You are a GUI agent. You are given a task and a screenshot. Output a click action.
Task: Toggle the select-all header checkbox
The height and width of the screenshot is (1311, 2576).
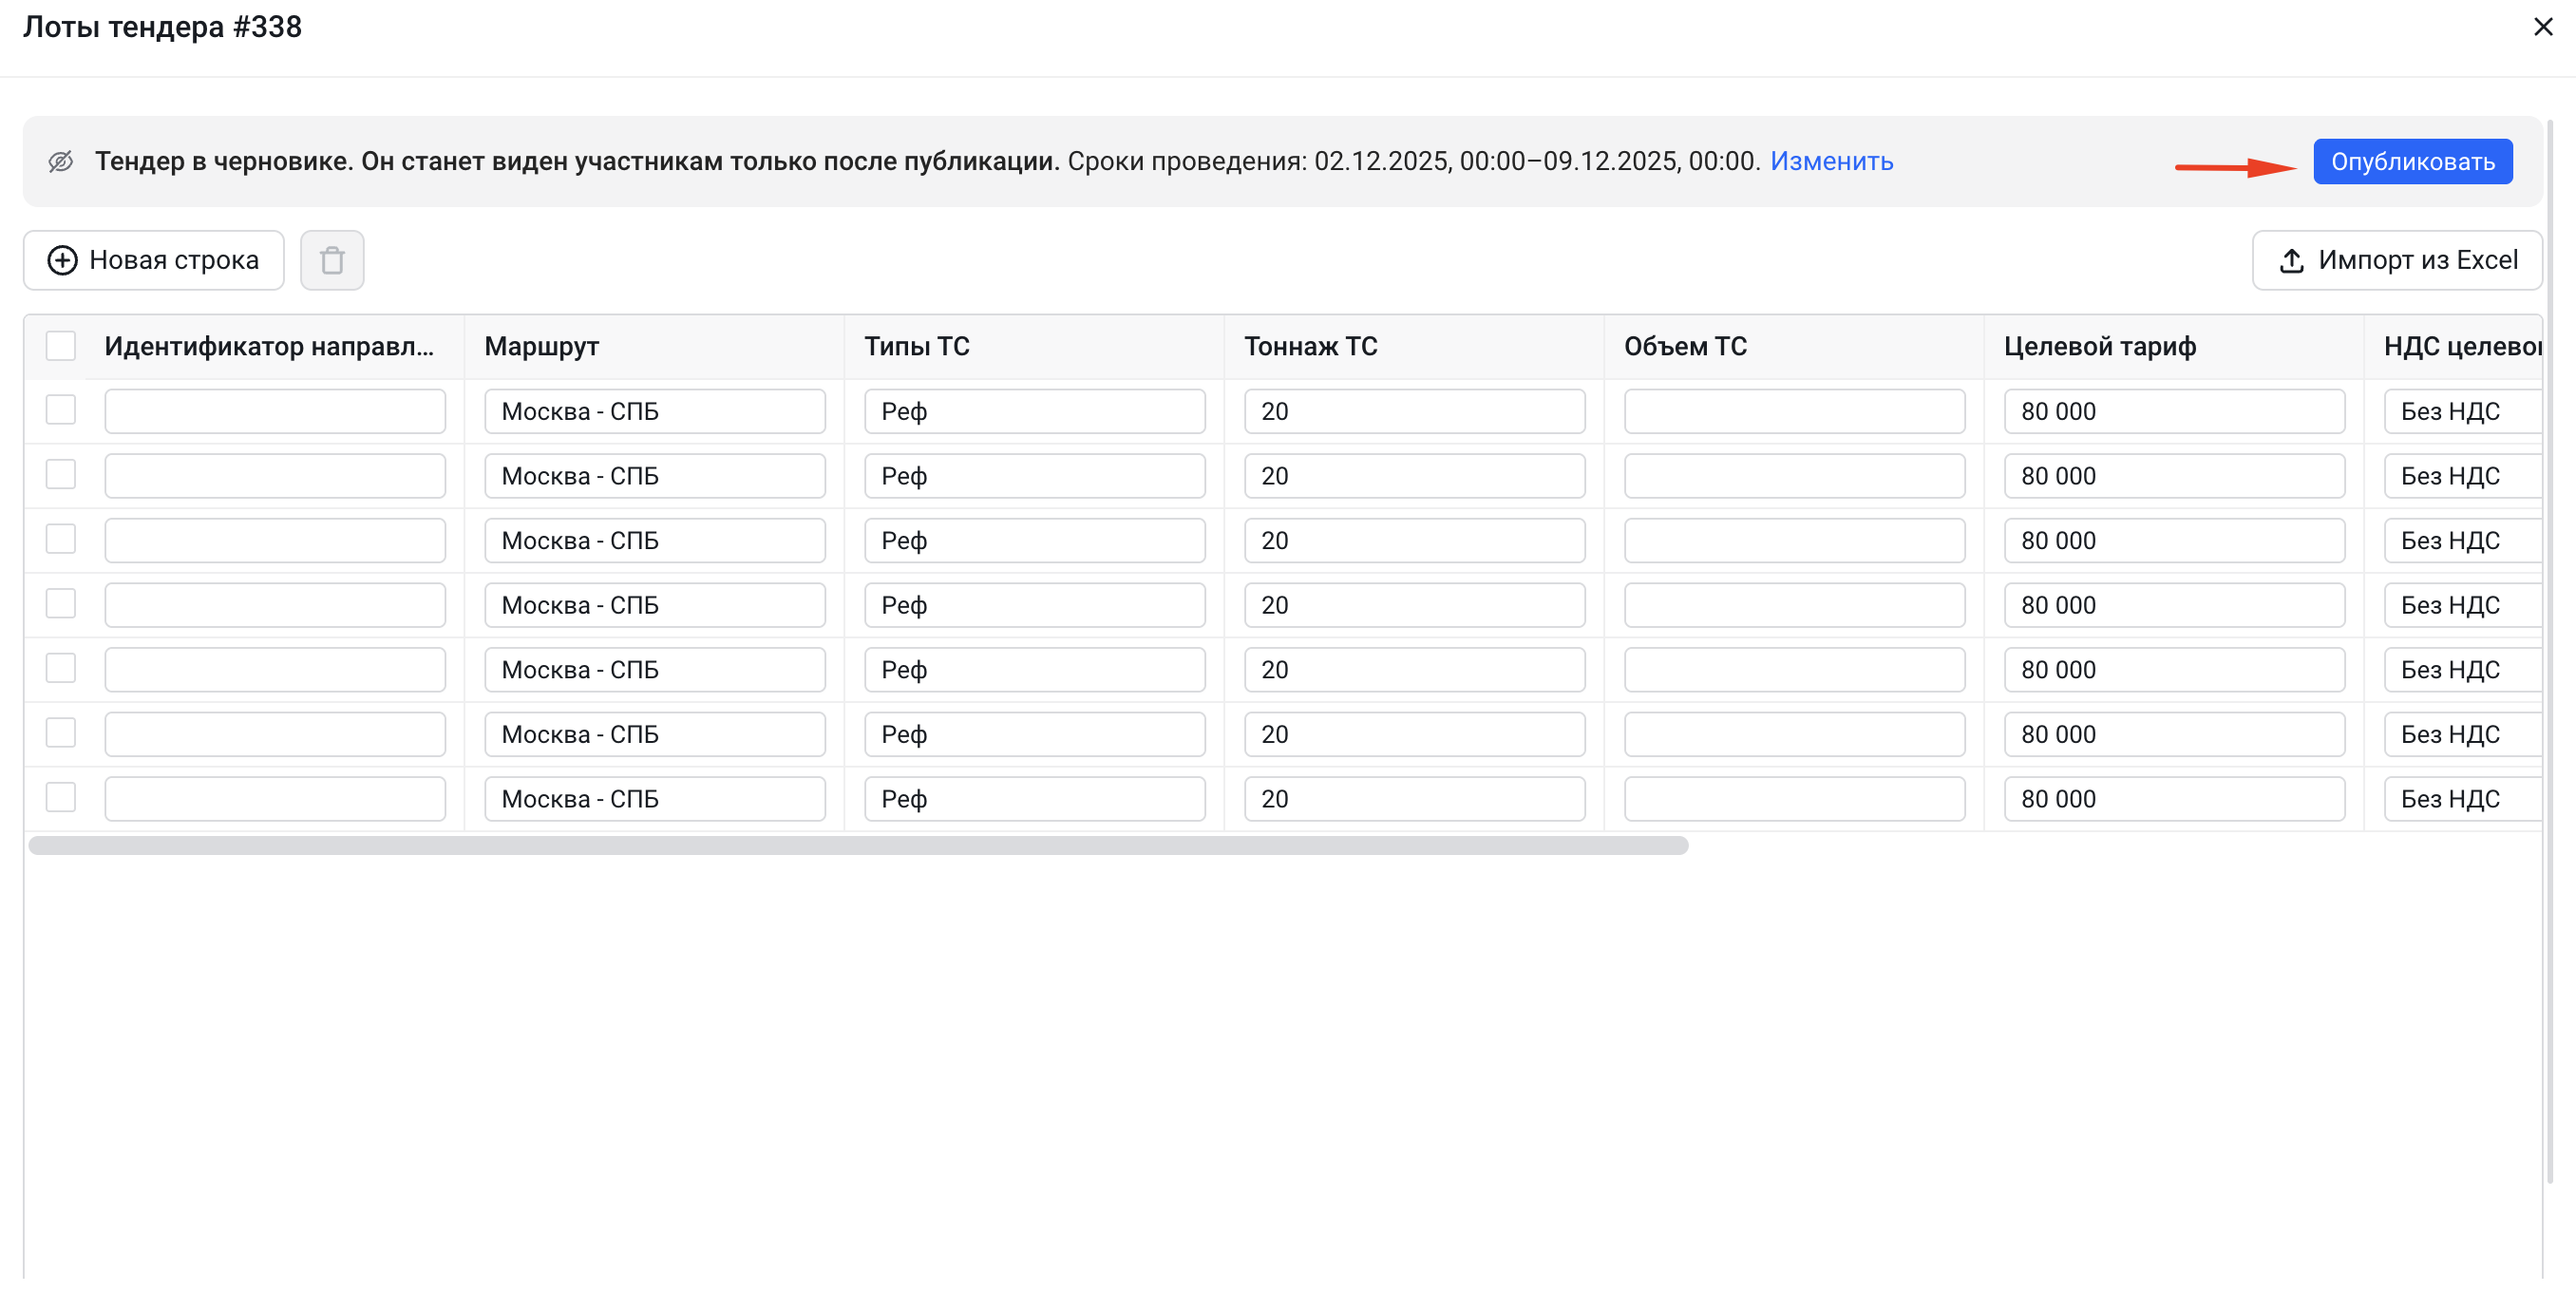click(61, 346)
